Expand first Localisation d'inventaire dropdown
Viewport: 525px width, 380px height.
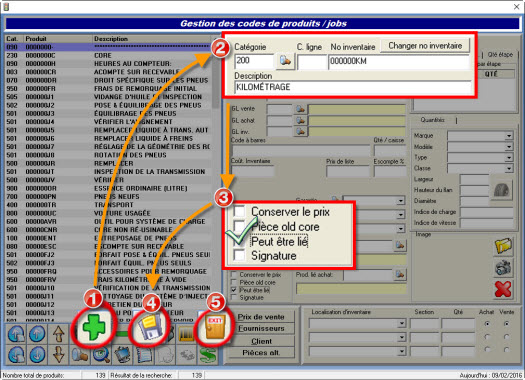click(401, 323)
